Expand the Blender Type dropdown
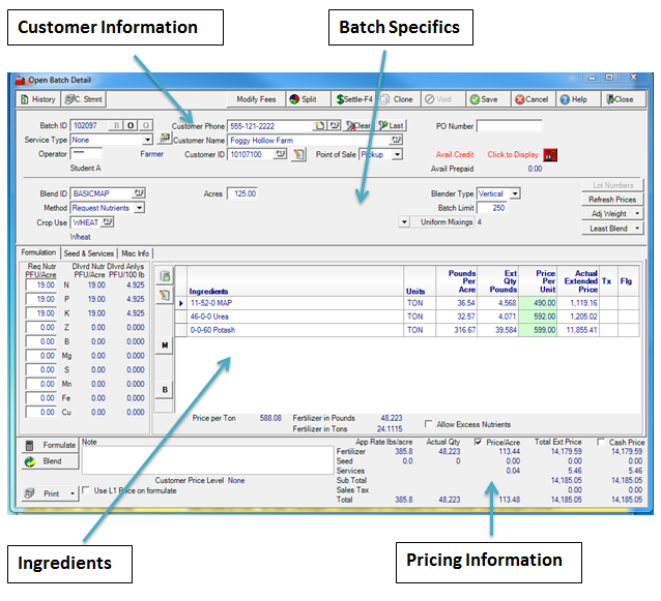The width and height of the screenshot is (661, 601). pos(514,193)
